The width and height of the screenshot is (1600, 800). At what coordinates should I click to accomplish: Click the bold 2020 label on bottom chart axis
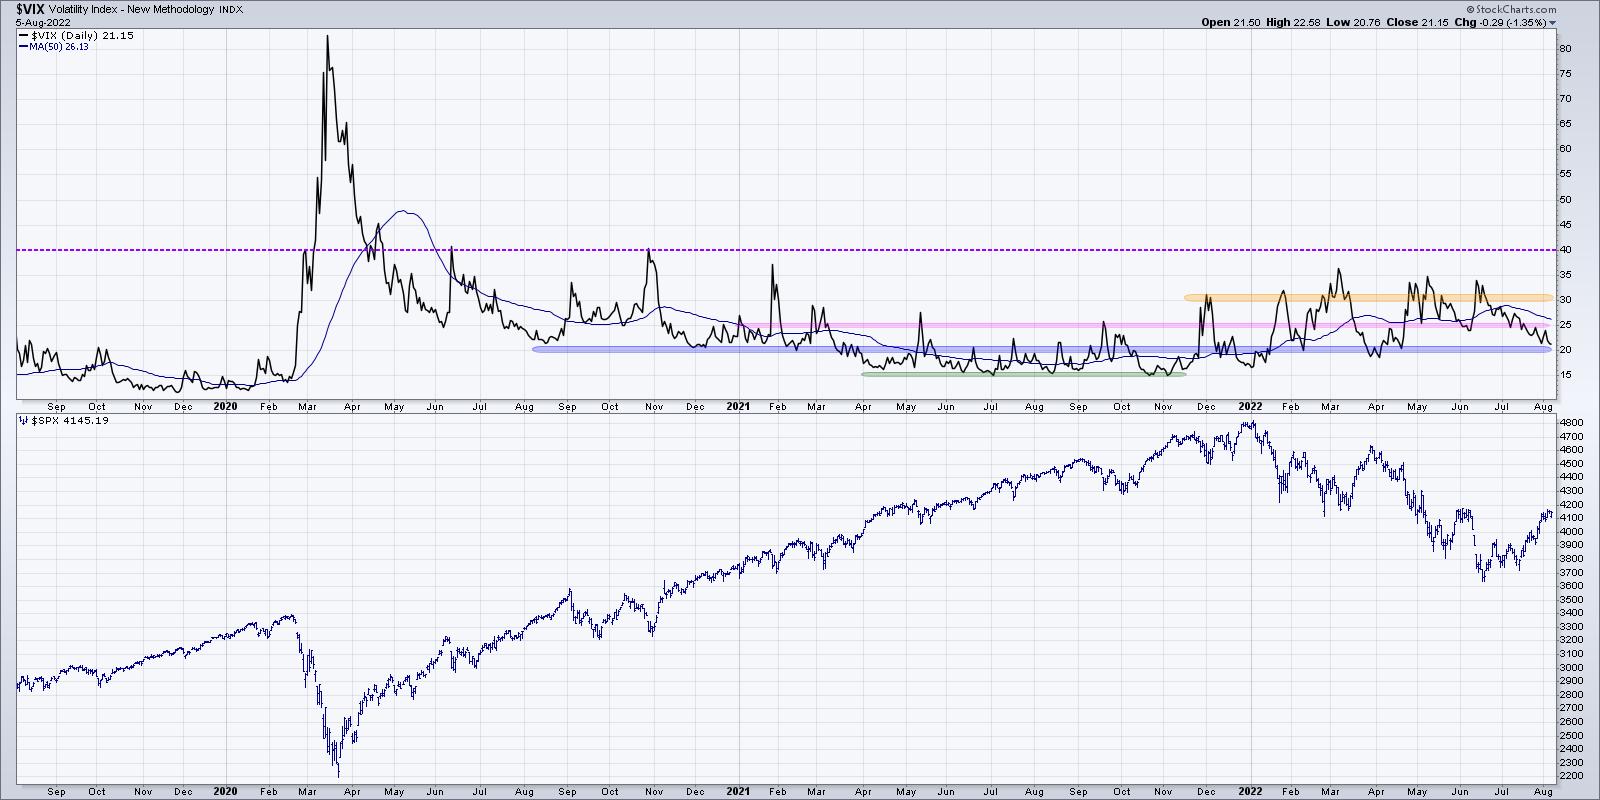225,791
